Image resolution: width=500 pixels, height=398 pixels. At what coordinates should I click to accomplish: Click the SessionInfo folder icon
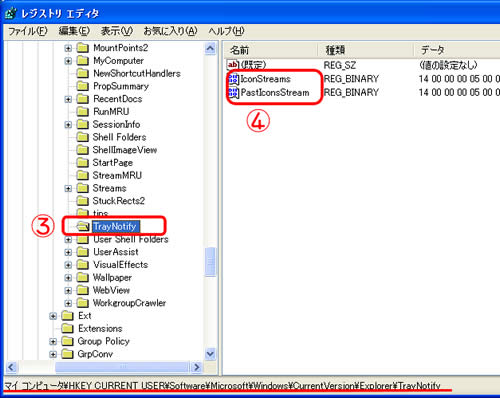83,124
